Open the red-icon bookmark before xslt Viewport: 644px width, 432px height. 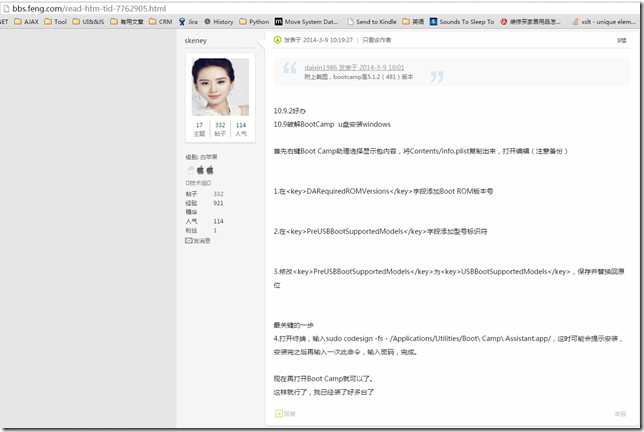(x=530, y=21)
